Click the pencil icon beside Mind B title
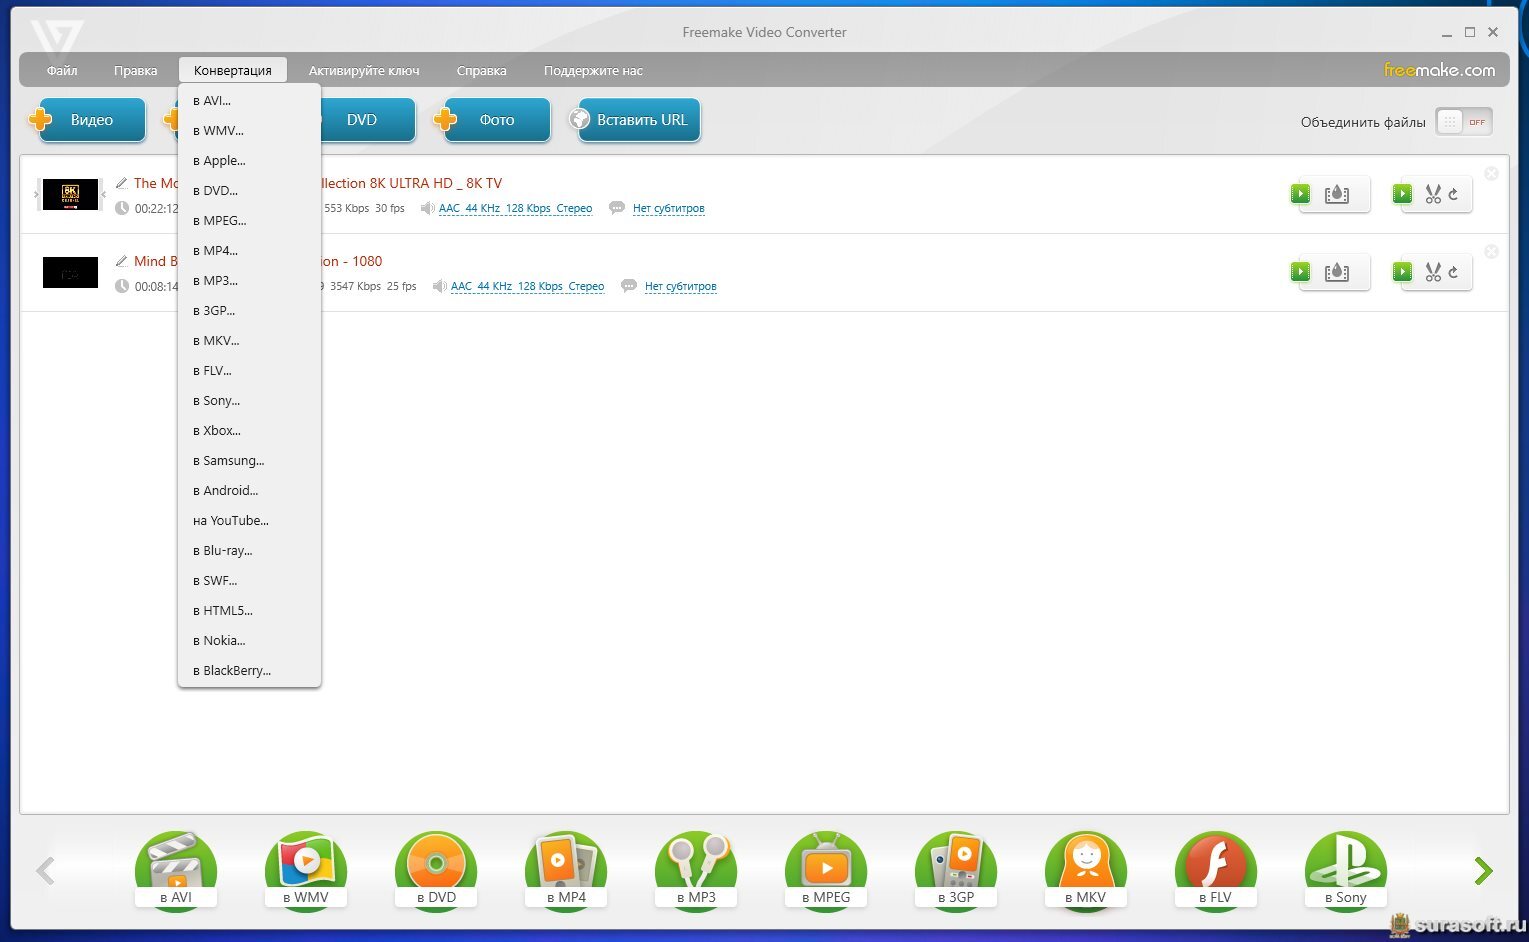This screenshot has width=1529, height=942. (121, 261)
